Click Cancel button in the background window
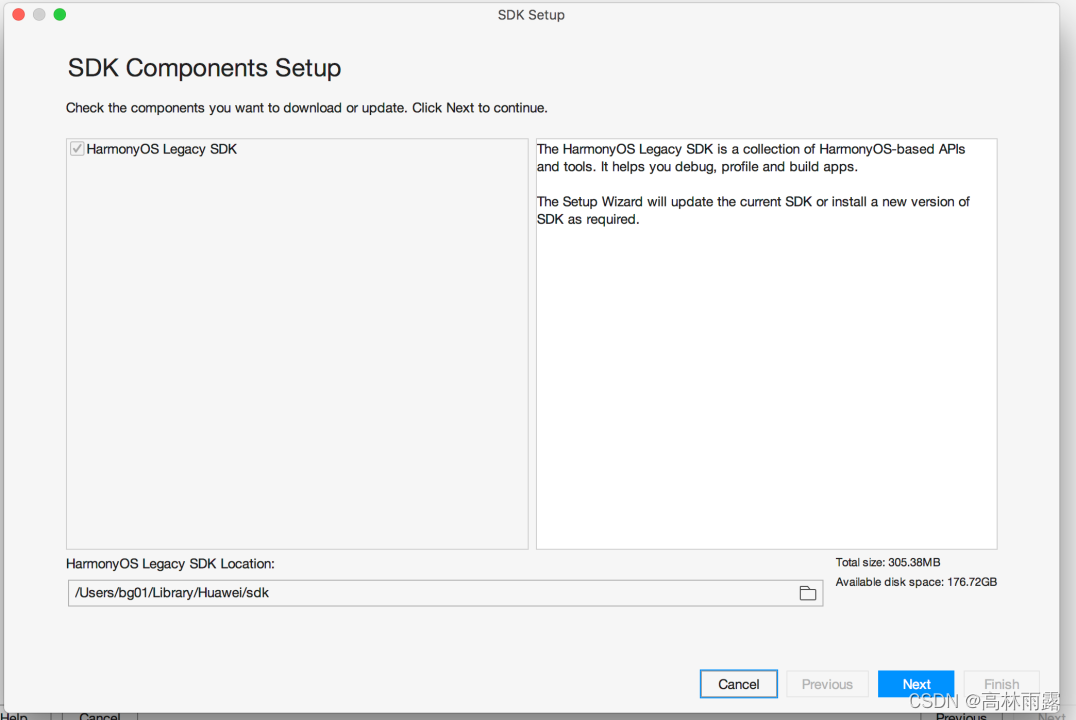1076x720 pixels. pyautogui.click(x=100, y=715)
